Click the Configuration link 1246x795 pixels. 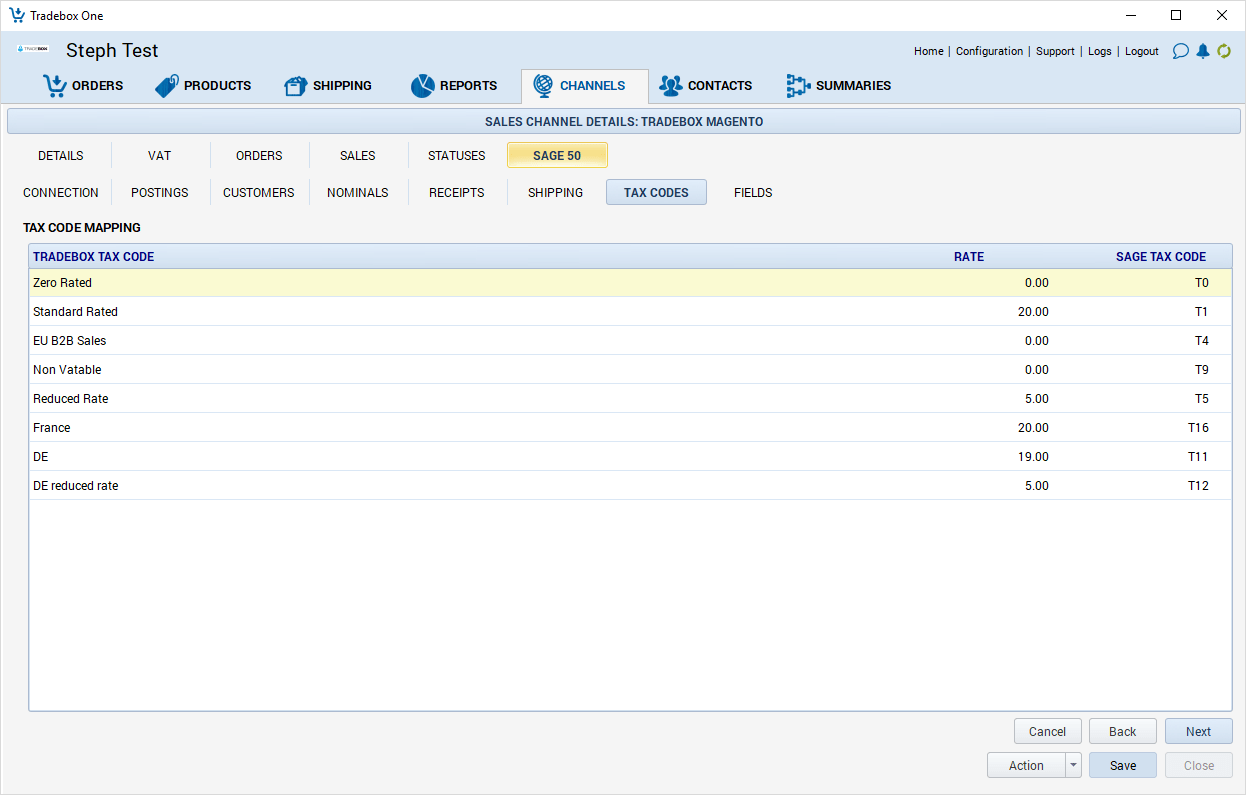click(989, 51)
